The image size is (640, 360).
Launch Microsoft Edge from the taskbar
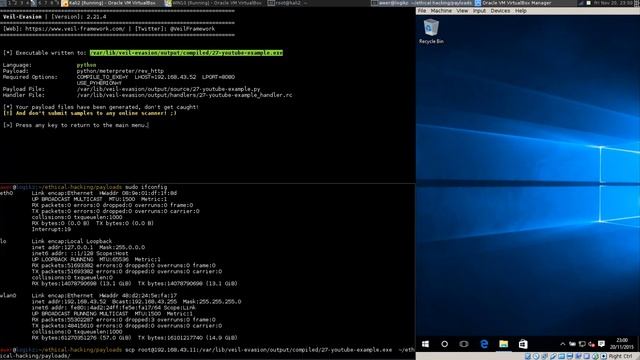coord(484,344)
